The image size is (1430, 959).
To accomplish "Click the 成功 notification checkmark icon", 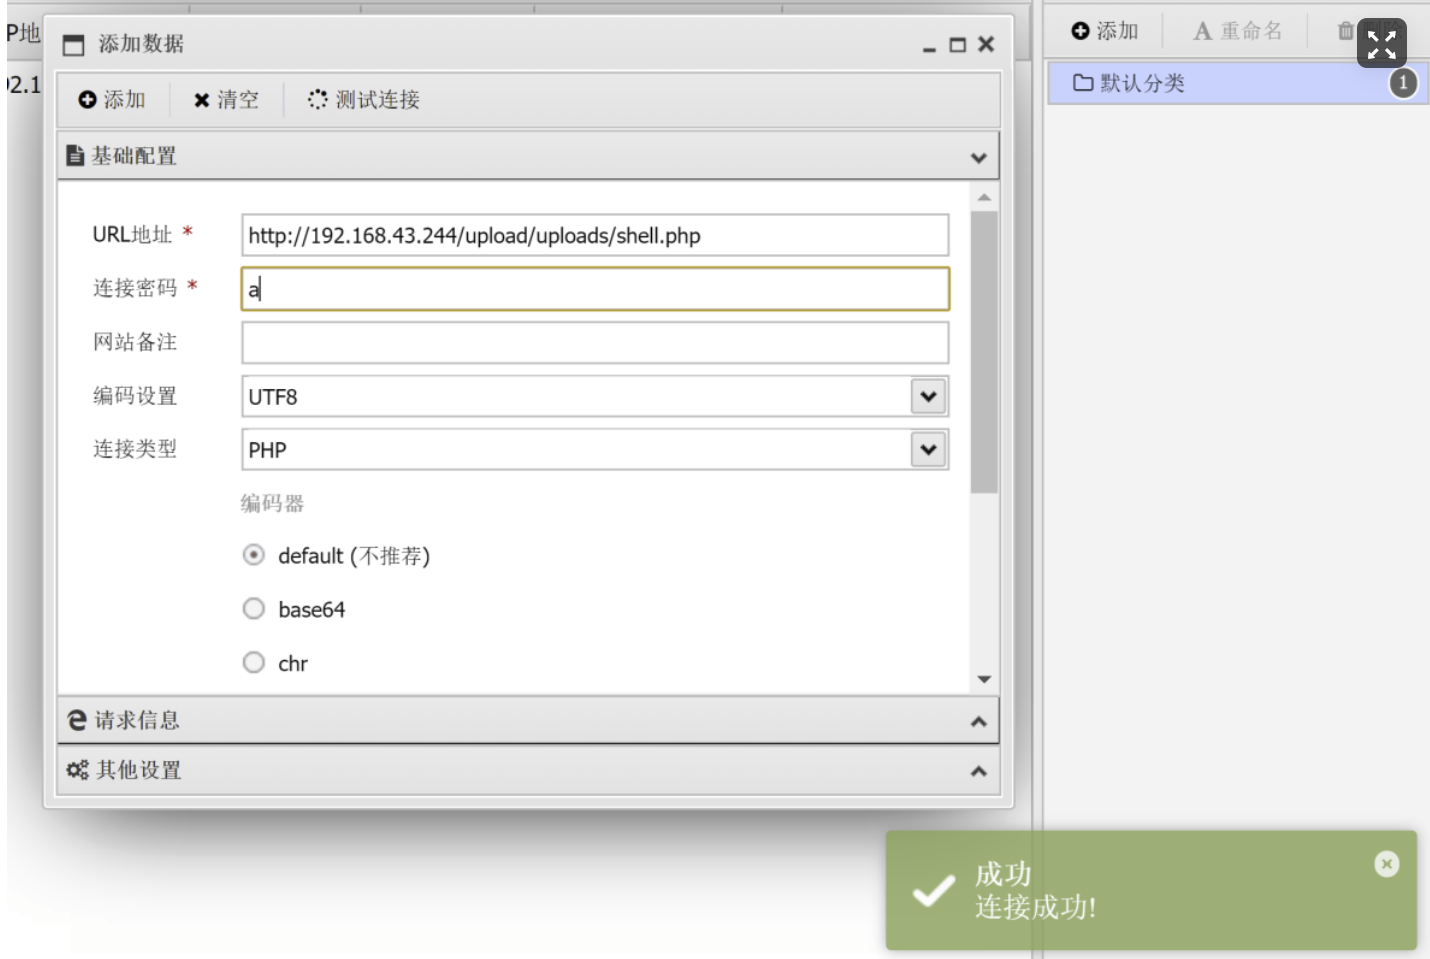I will pyautogui.click(x=934, y=889).
